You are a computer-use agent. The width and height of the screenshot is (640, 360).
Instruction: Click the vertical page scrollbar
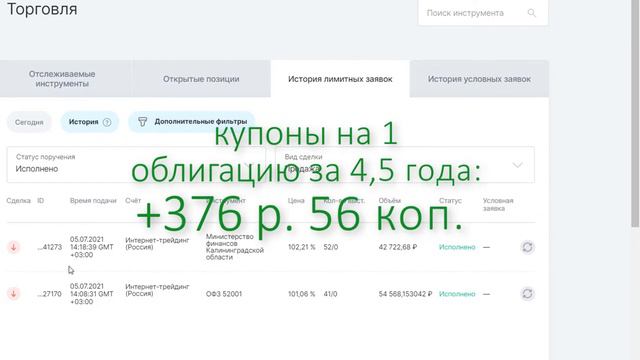point(635,114)
